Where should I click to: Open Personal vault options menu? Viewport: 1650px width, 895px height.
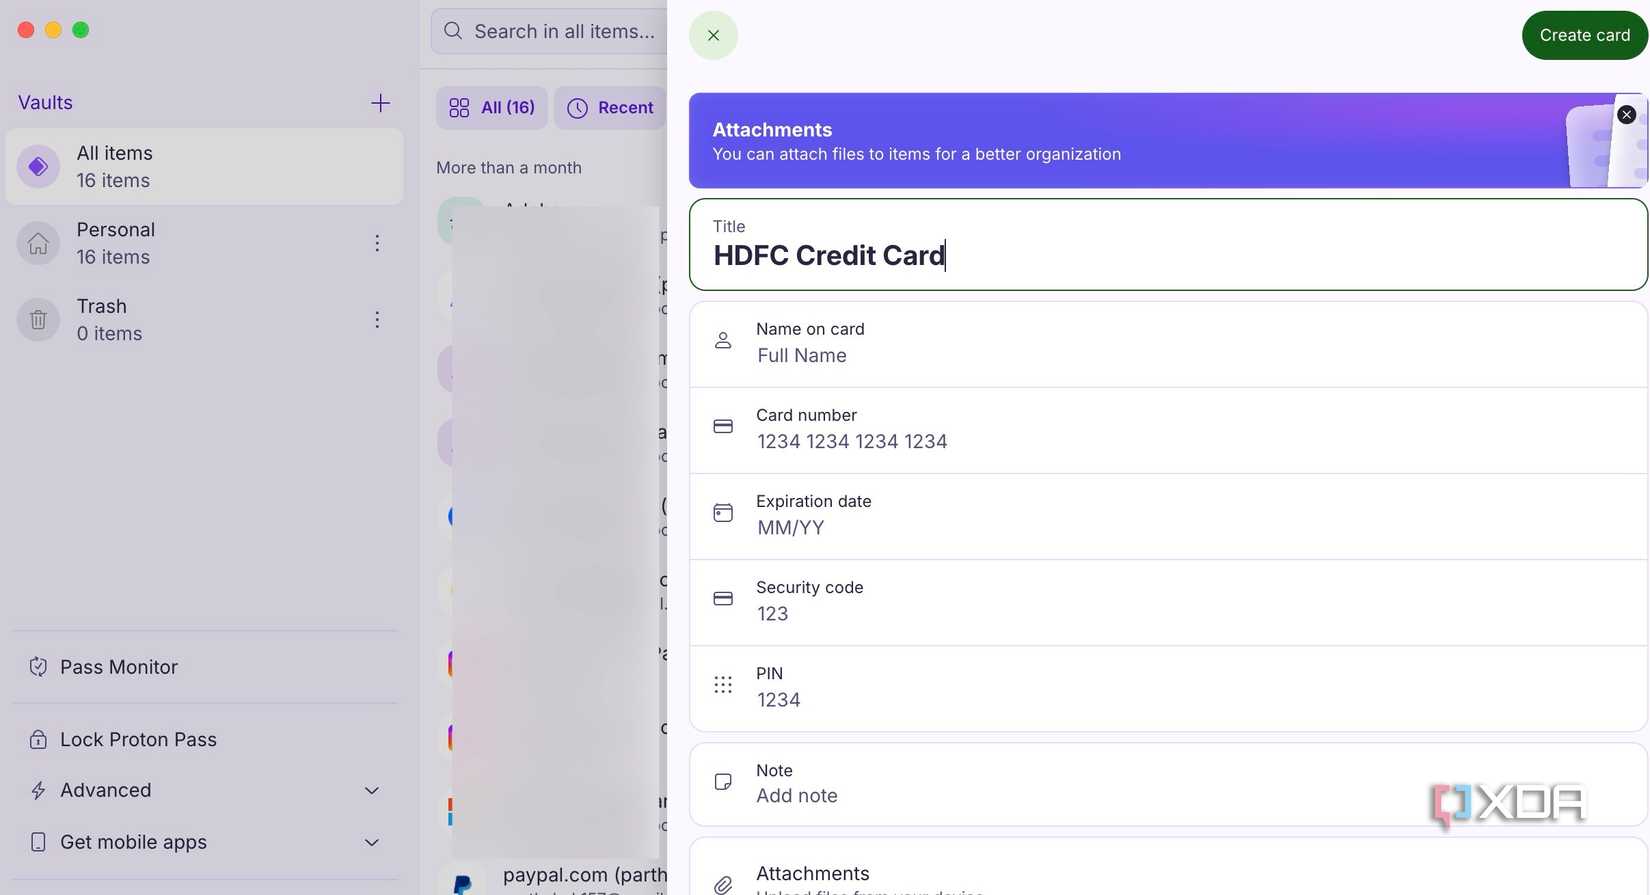pyautogui.click(x=377, y=243)
